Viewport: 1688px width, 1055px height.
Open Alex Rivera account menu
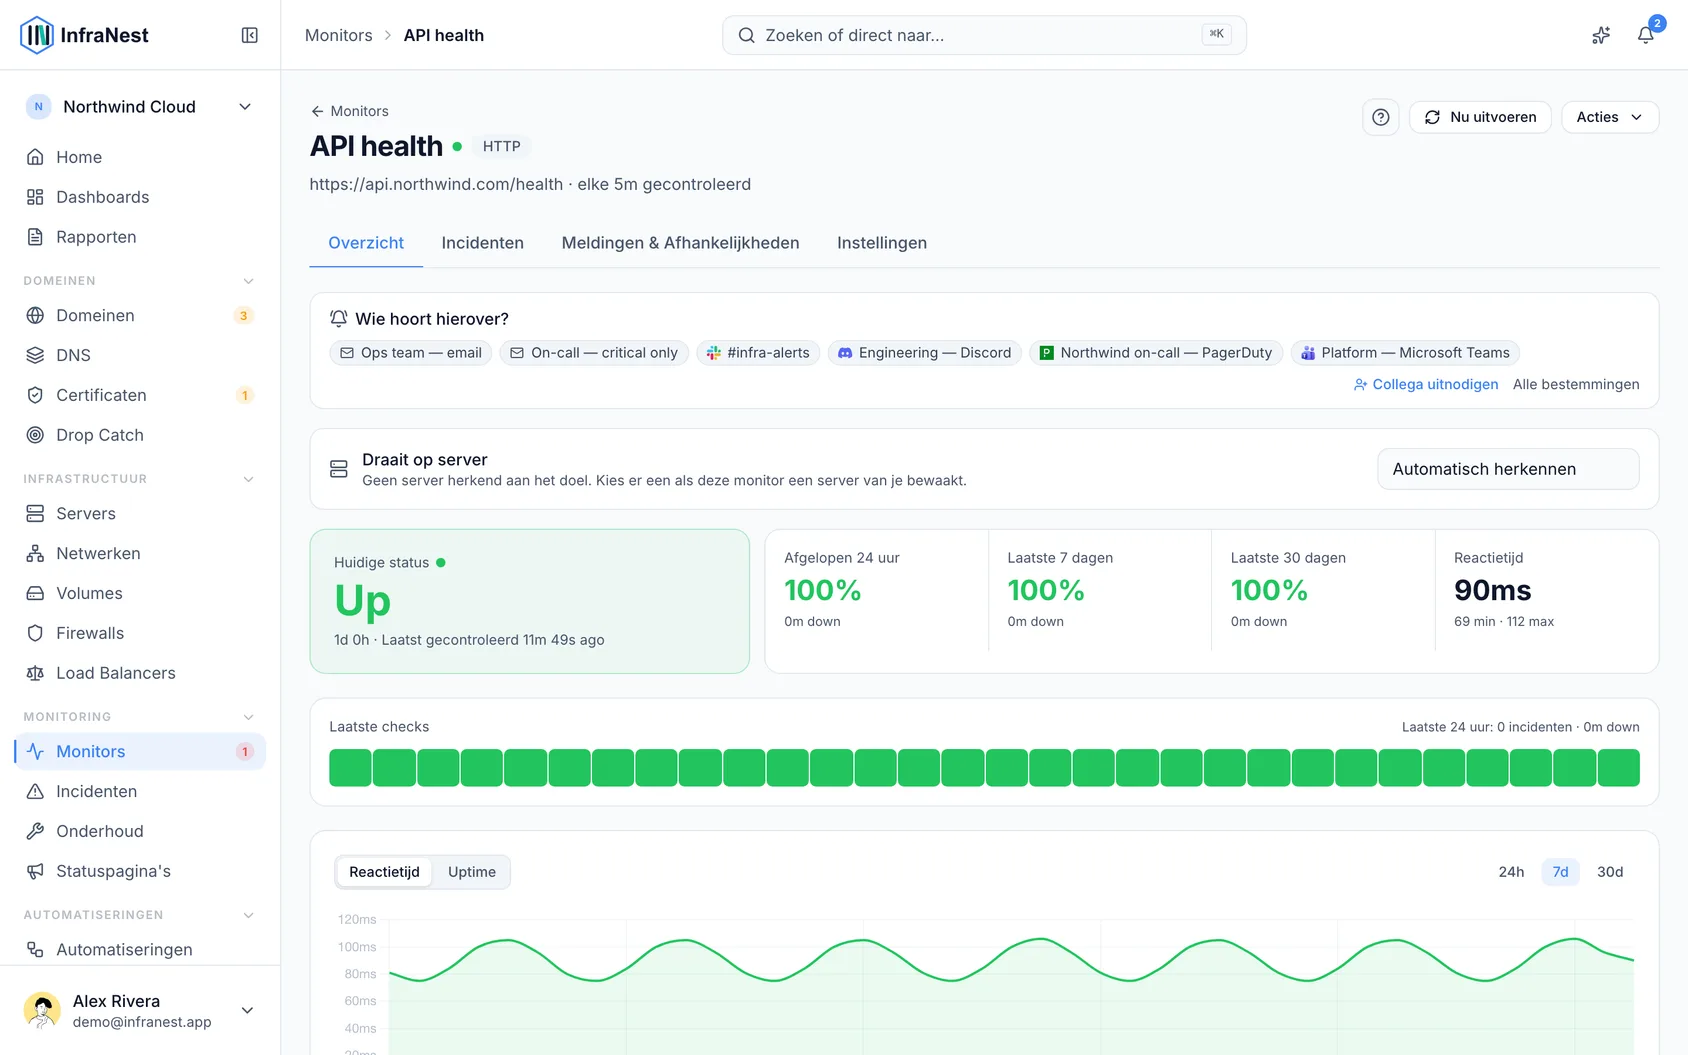(140, 1010)
